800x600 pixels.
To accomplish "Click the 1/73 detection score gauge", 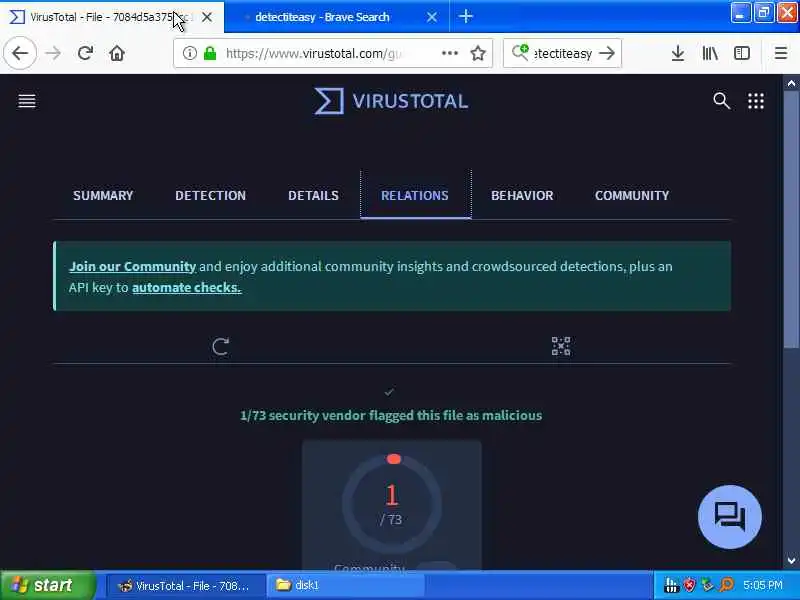I will (391, 504).
